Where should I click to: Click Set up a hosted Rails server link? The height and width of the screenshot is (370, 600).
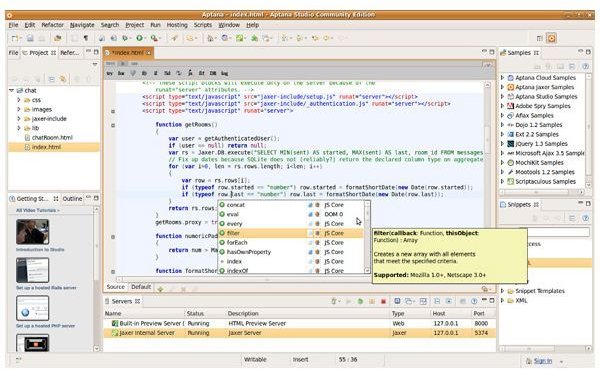(46, 288)
